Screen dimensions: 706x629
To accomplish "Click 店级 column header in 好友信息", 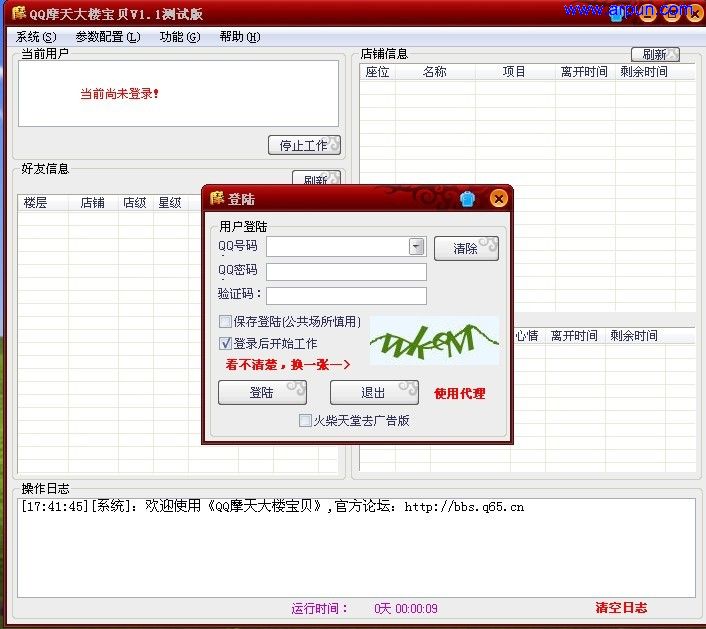I will [135, 203].
